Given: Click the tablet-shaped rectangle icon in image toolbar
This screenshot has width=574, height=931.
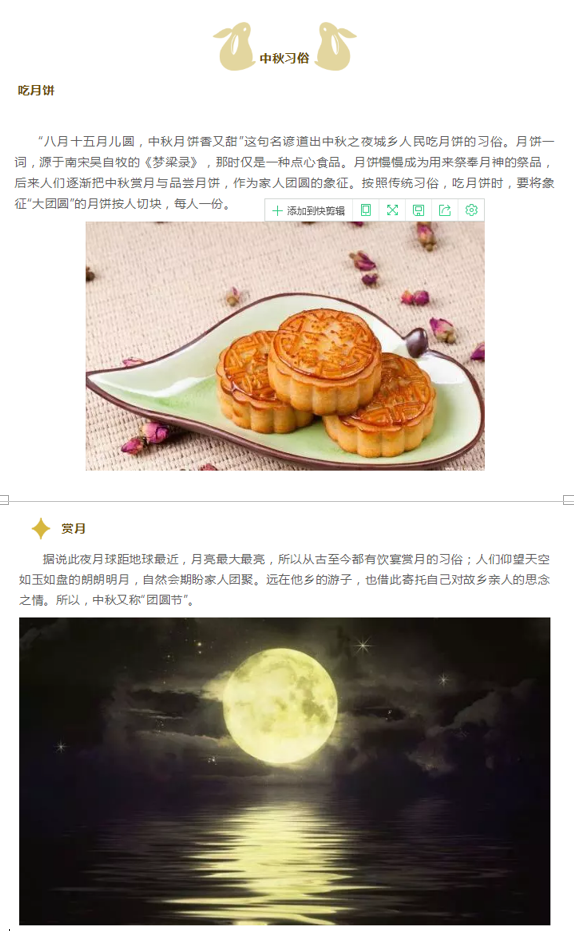Looking at the screenshot, I should [x=366, y=210].
